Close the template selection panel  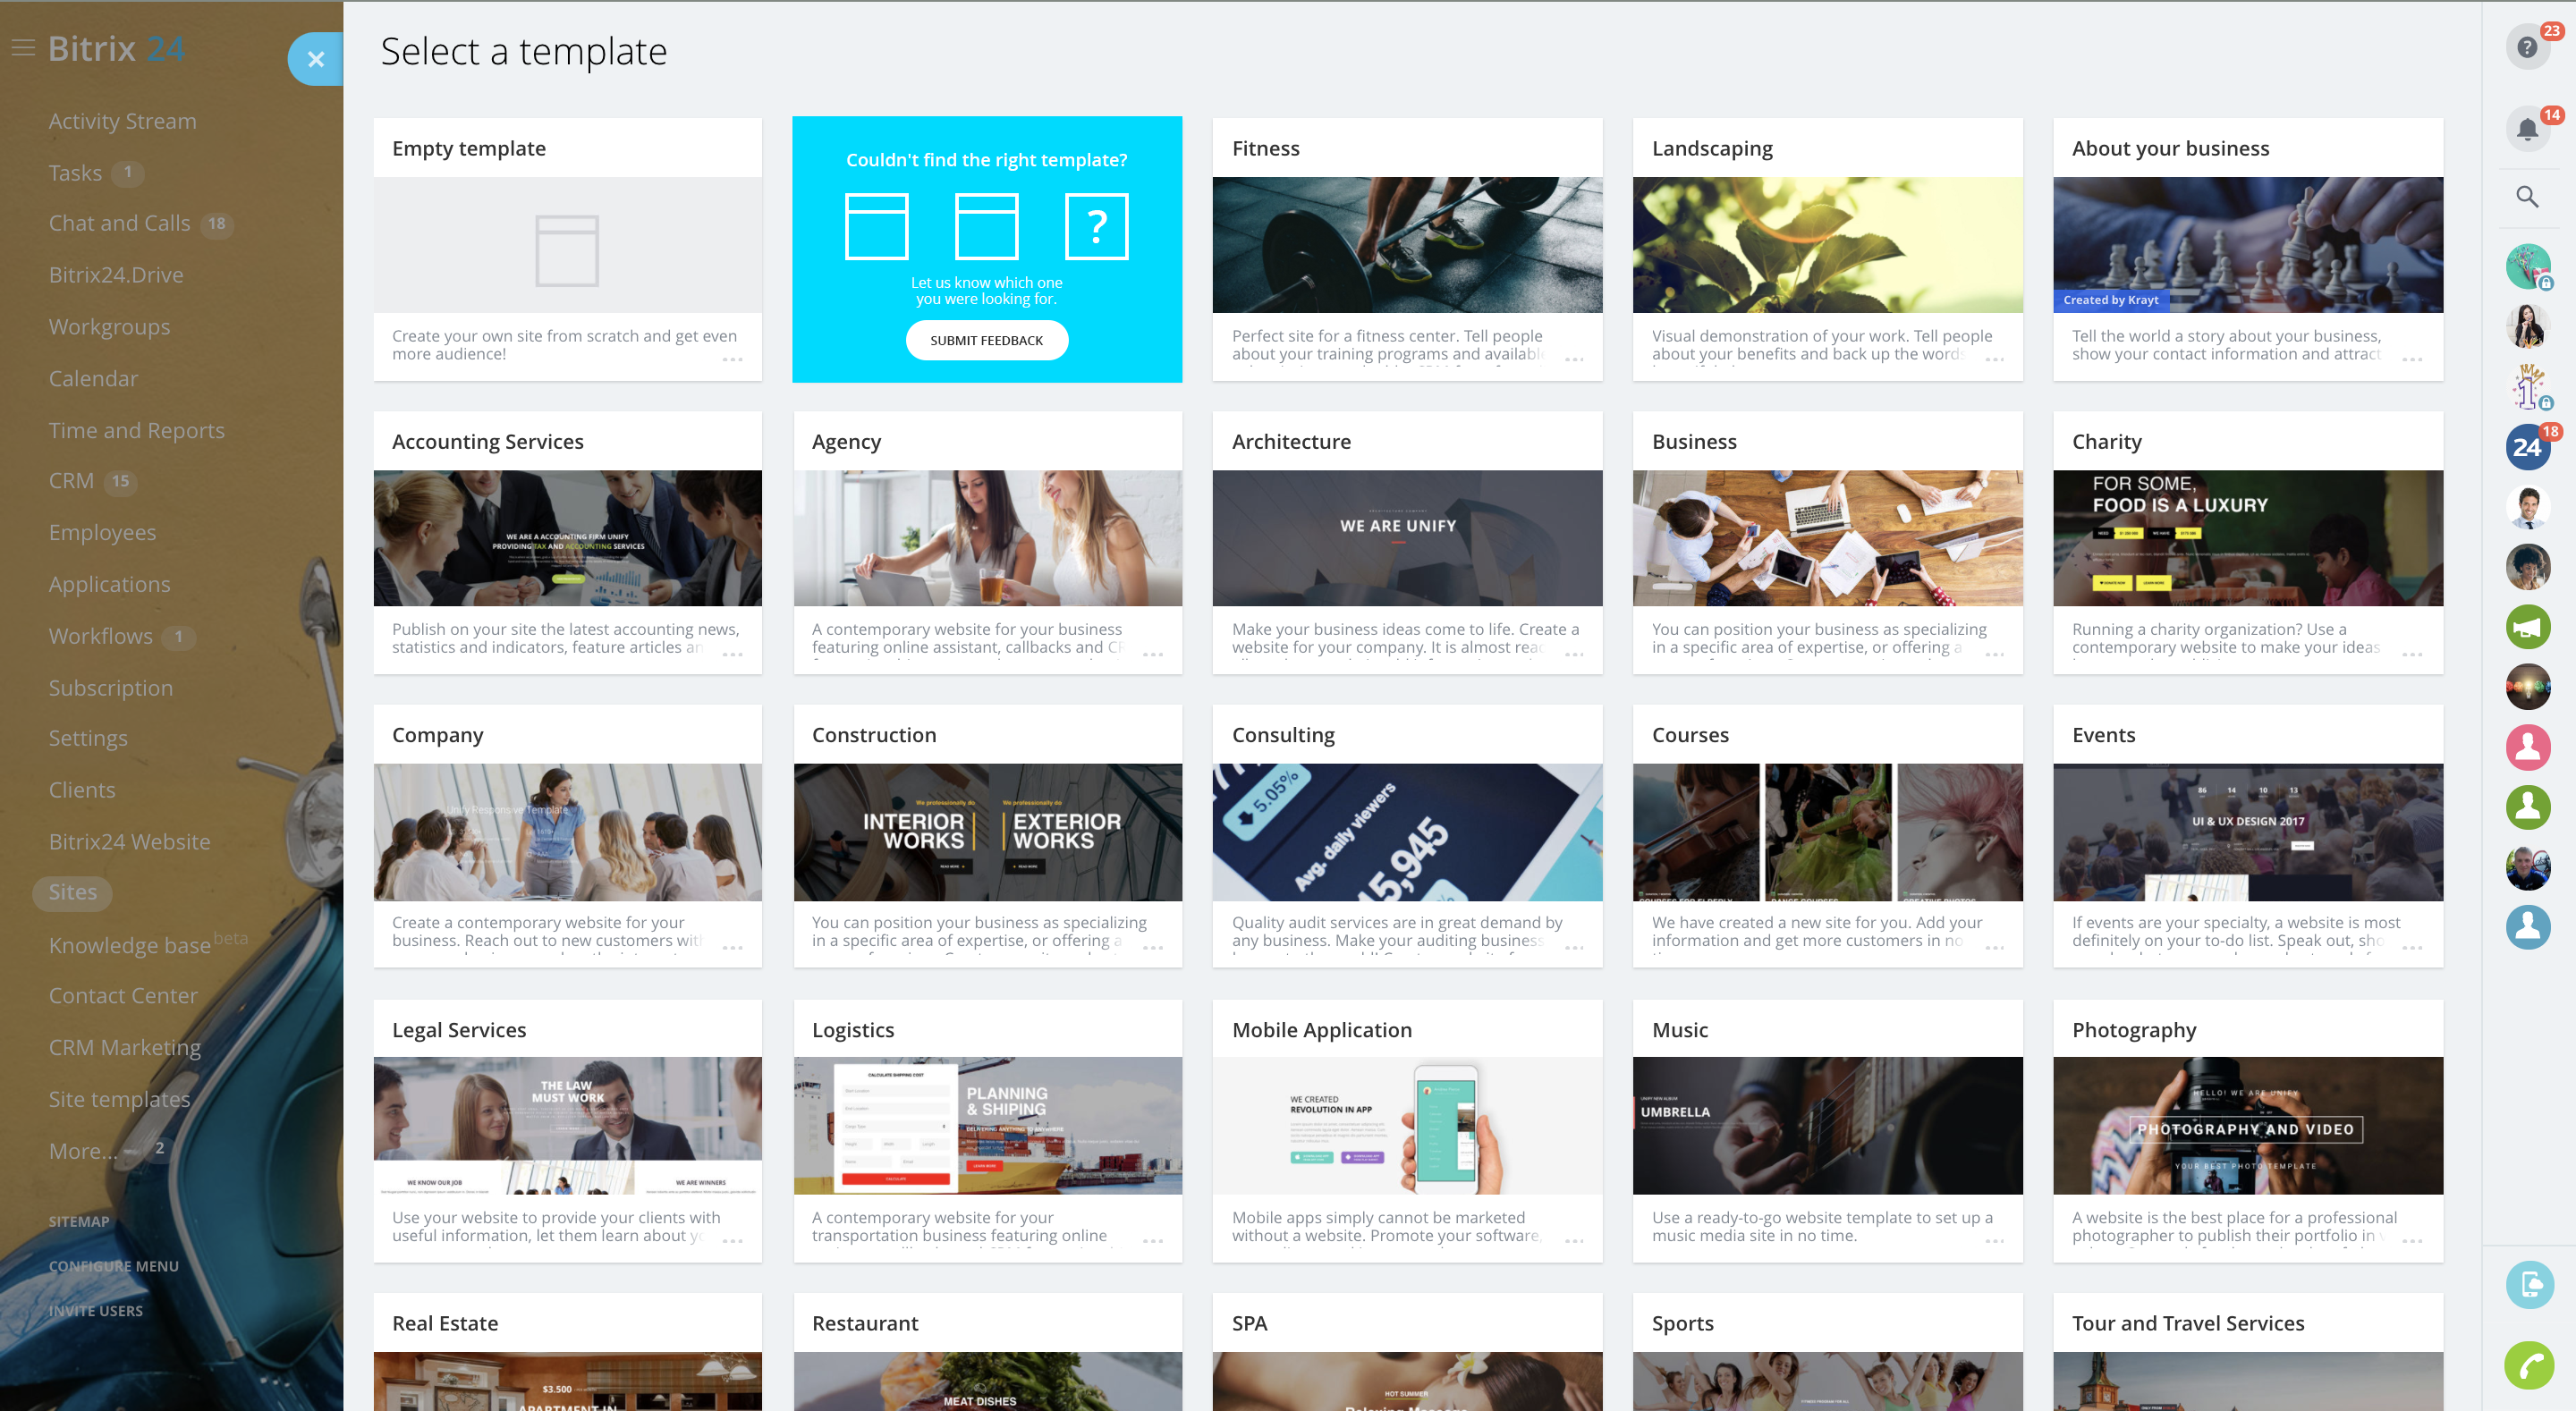click(315, 59)
